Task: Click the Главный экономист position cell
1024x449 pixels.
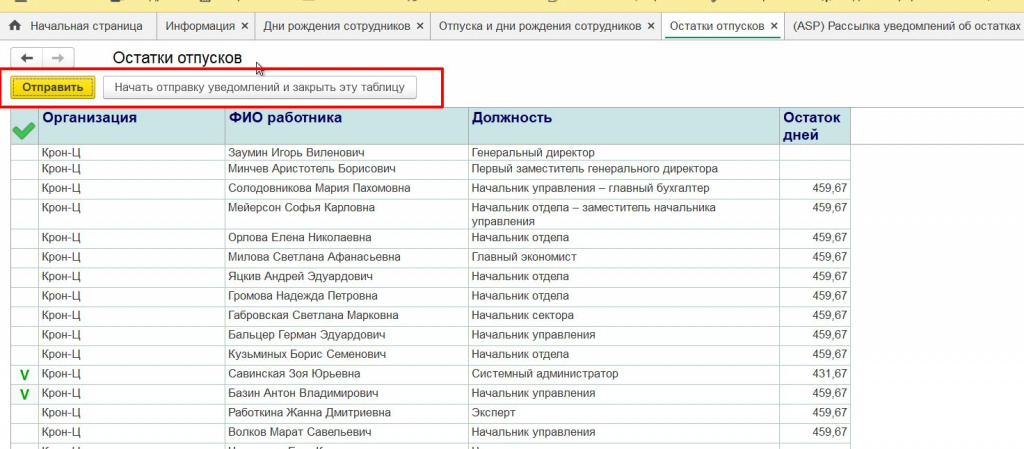Action: tap(624, 257)
